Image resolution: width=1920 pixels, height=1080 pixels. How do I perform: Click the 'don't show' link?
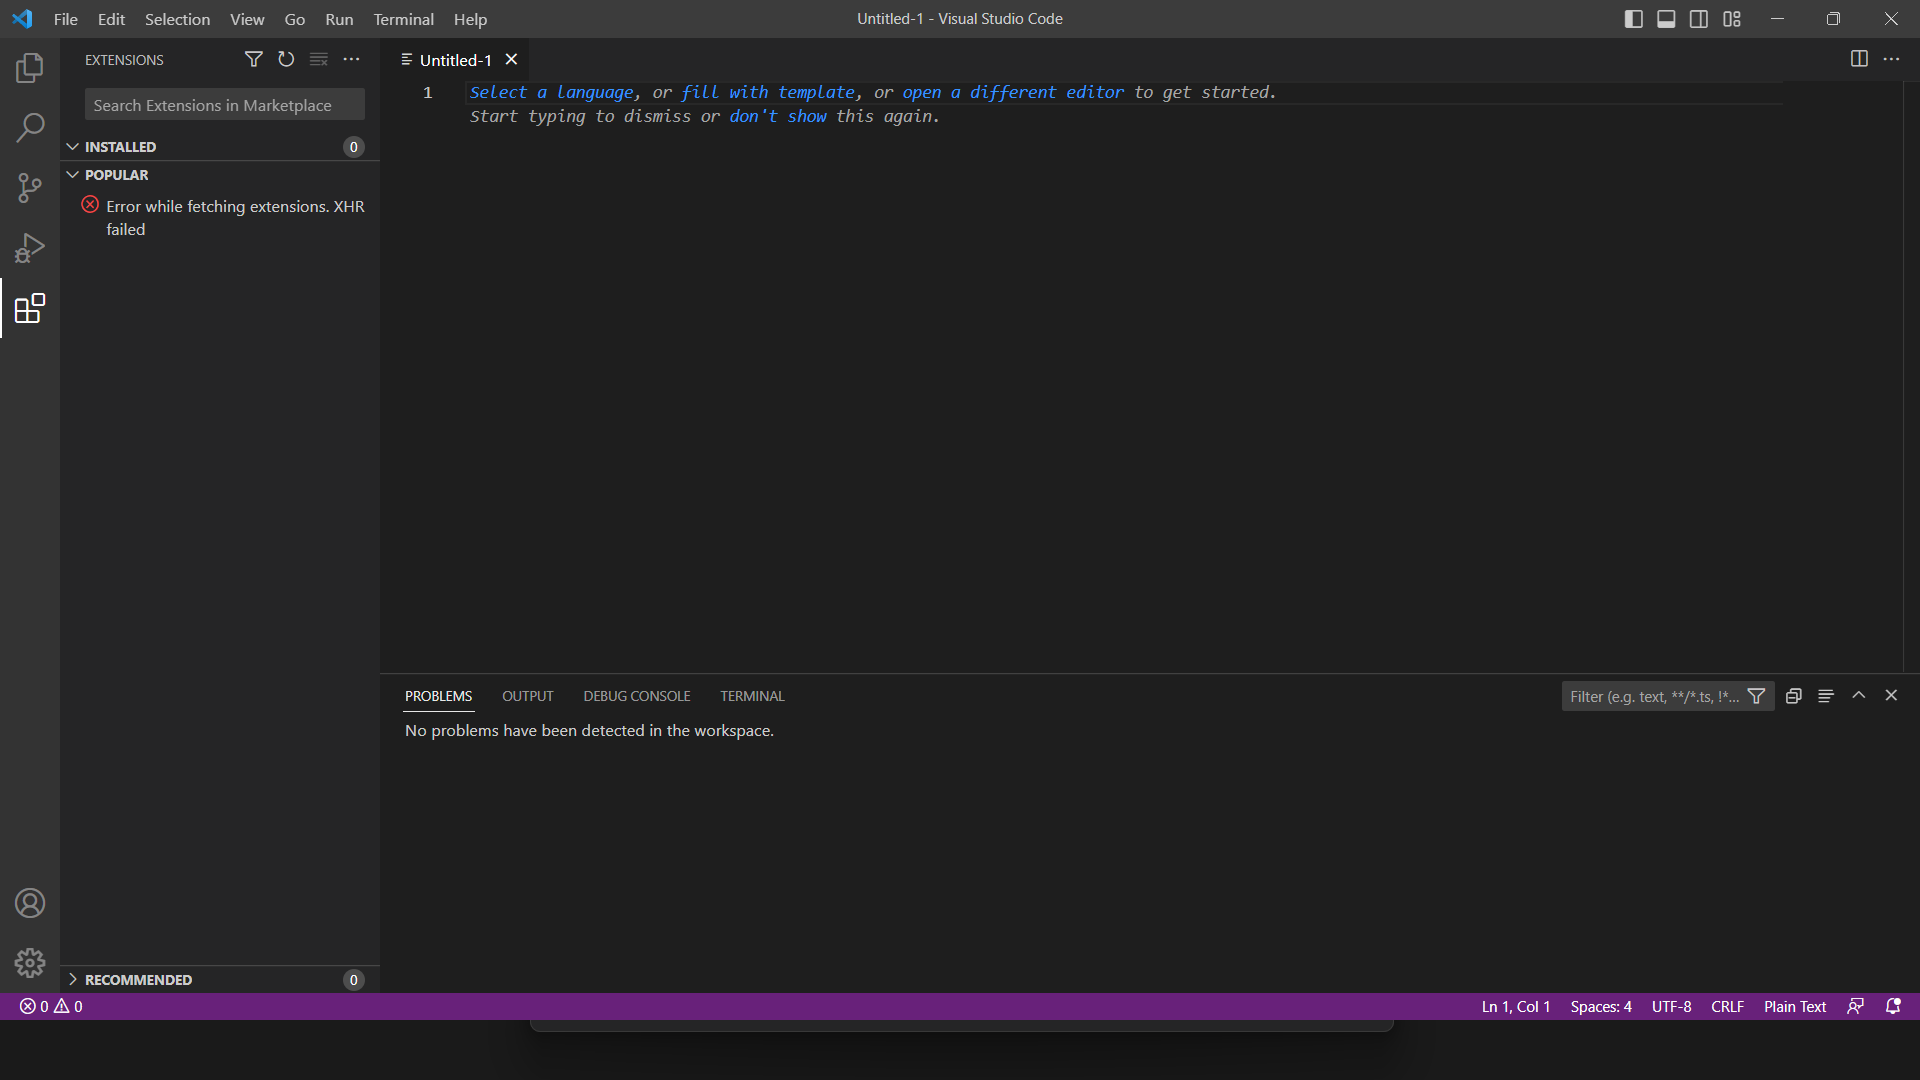coord(777,116)
